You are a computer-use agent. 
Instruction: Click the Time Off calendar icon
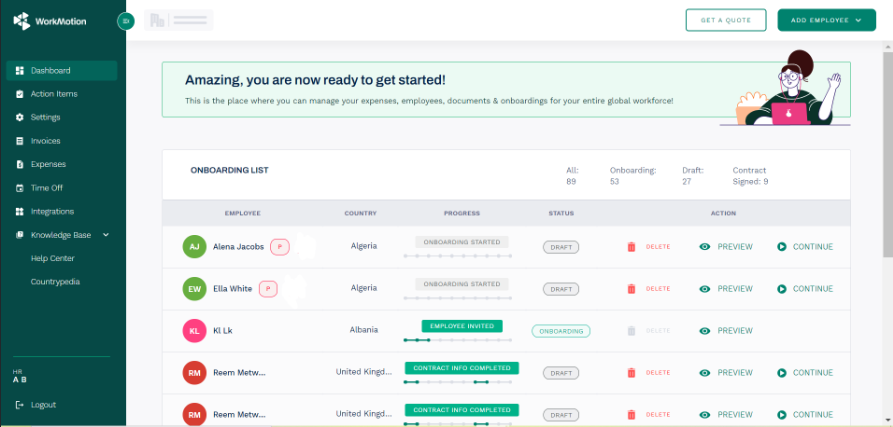20,188
